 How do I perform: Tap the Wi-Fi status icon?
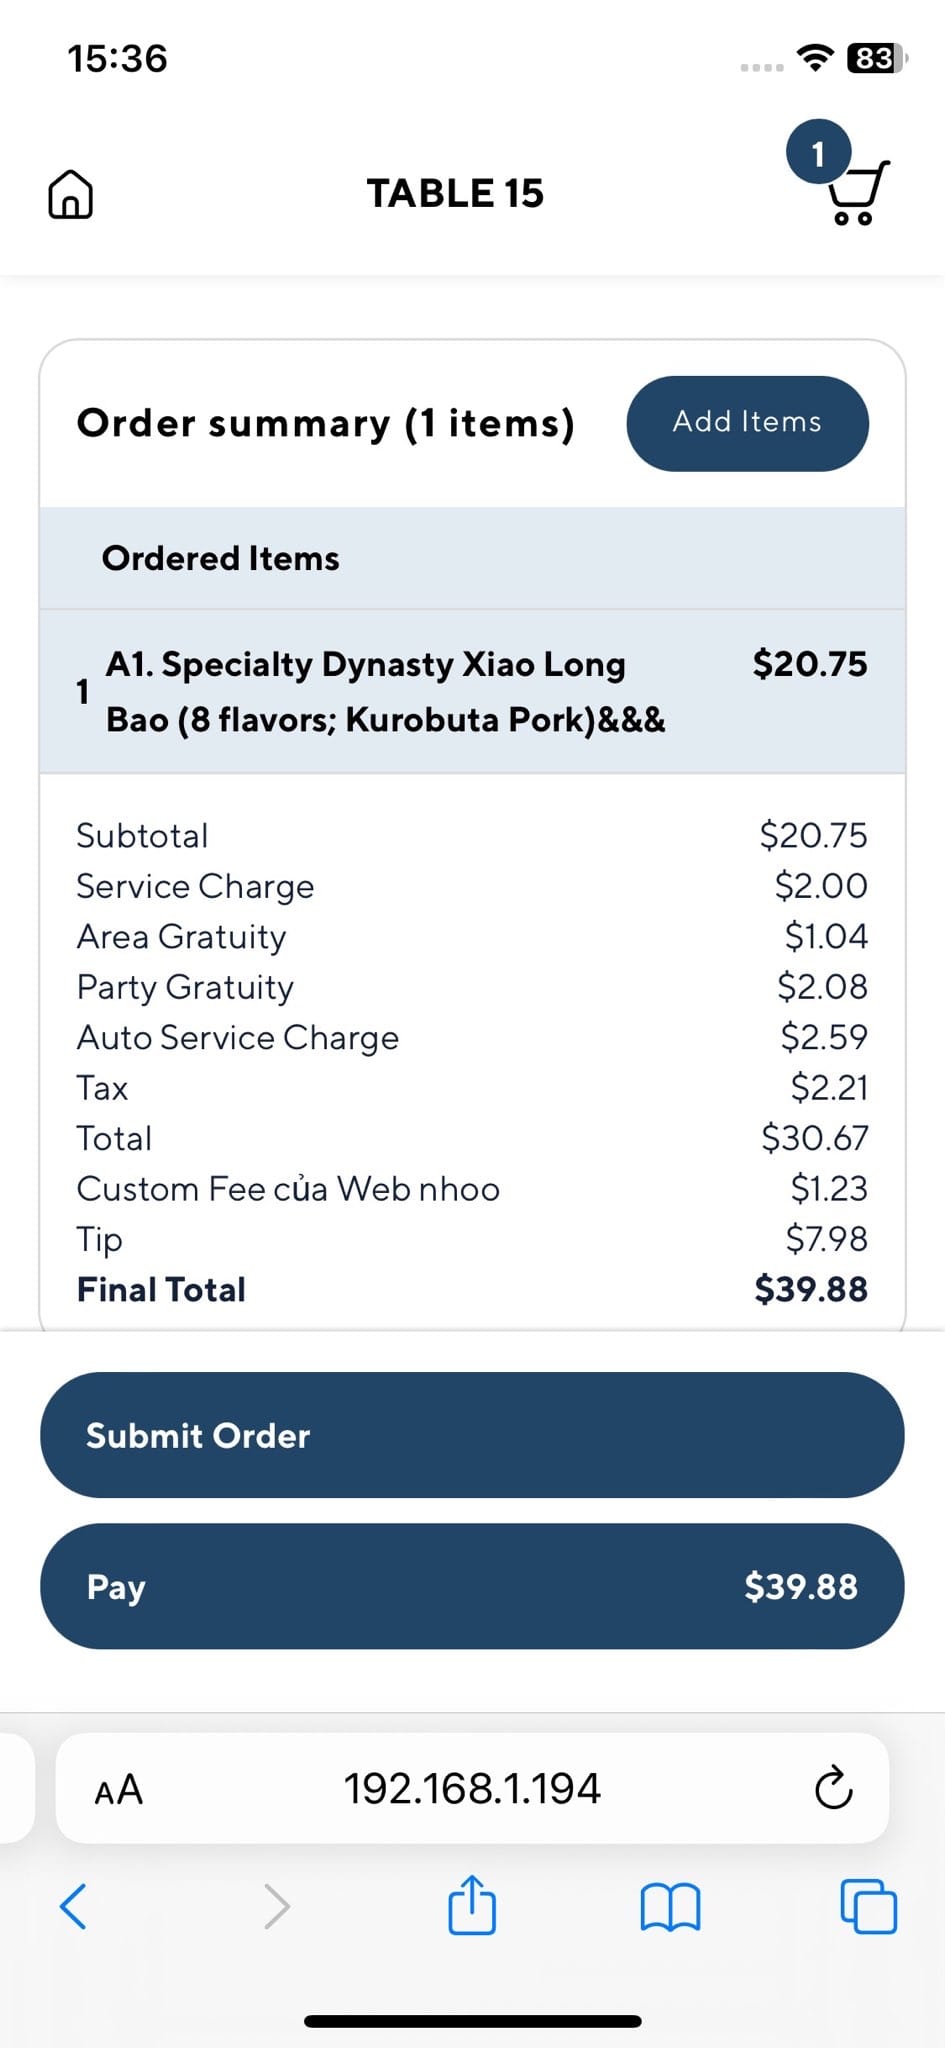(x=816, y=58)
